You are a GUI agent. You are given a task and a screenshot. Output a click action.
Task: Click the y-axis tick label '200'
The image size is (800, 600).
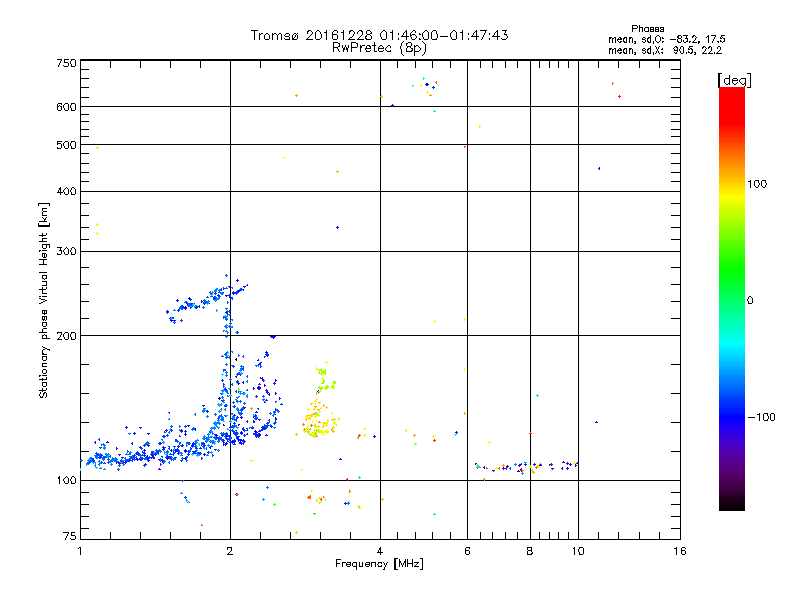[66, 336]
